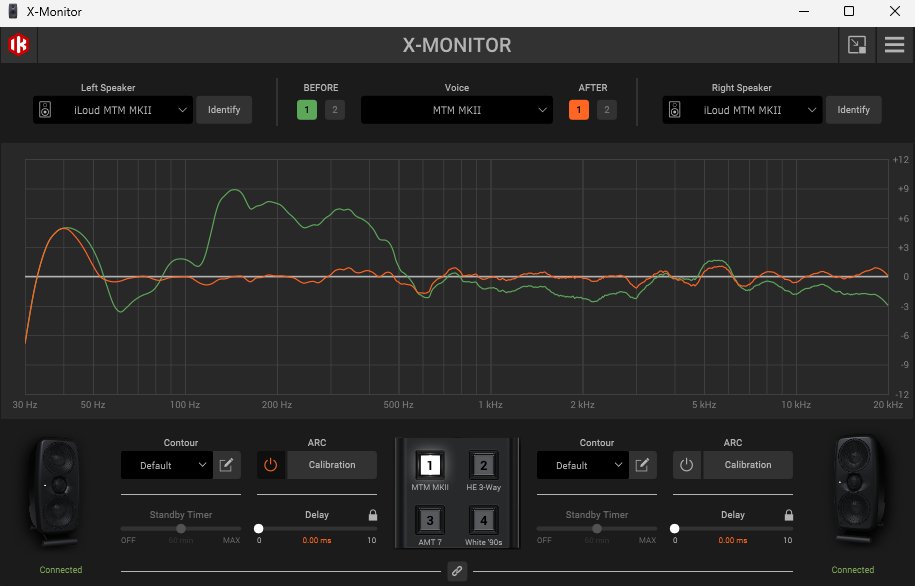Click the X-Monitor app icon in title bar

(12, 11)
